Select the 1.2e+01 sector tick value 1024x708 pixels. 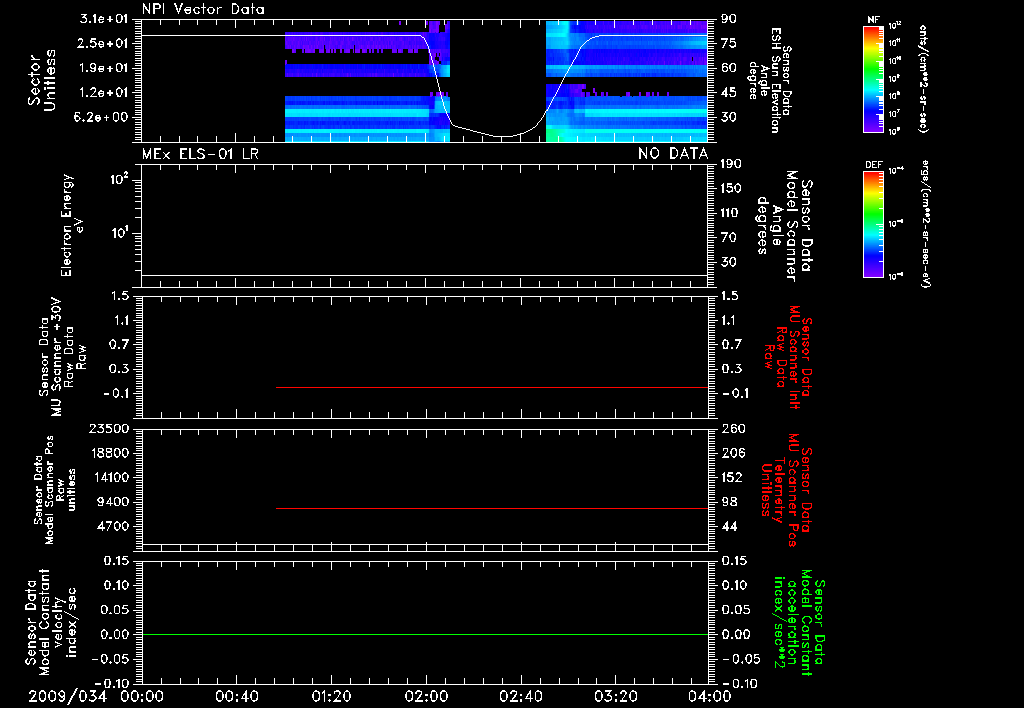[104, 93]
